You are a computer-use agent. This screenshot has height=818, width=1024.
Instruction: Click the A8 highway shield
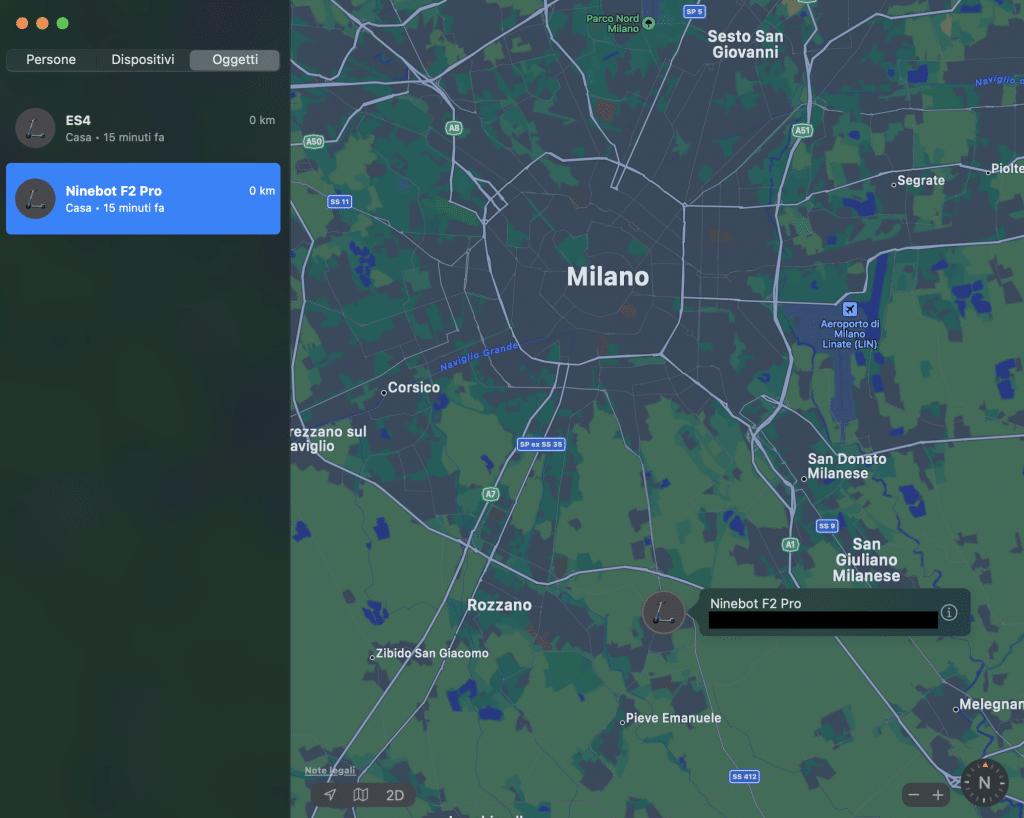click(x=454, y=128)
